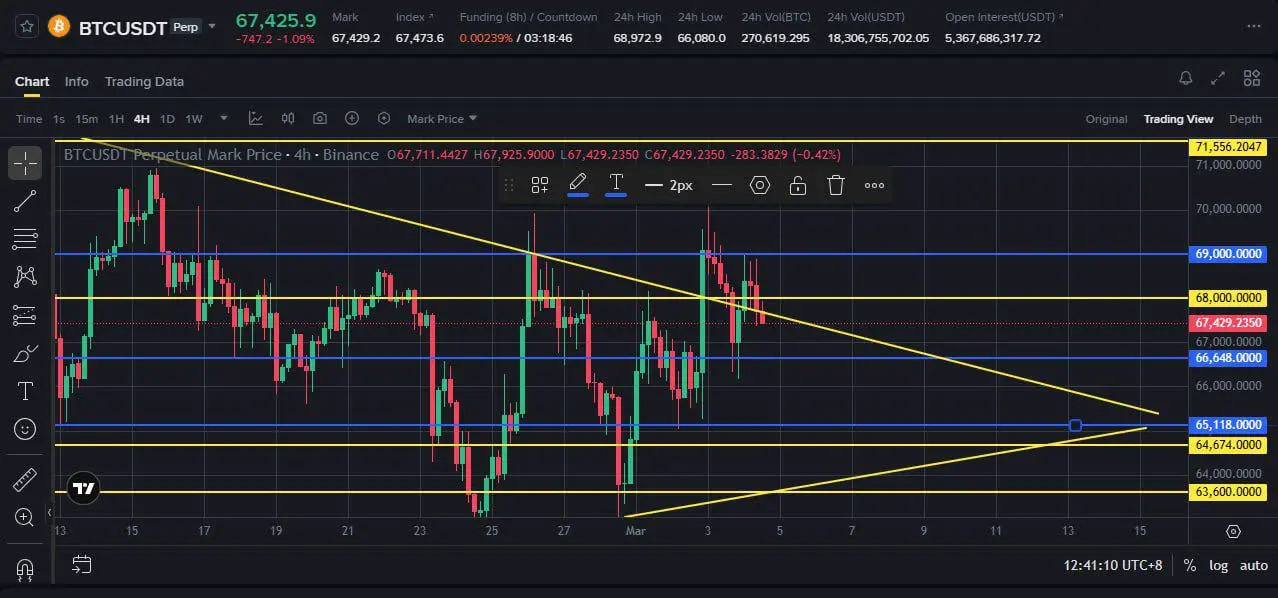Change text color with T icon
This screenshot has height=598, width=1278.
(x=616, y=184)
